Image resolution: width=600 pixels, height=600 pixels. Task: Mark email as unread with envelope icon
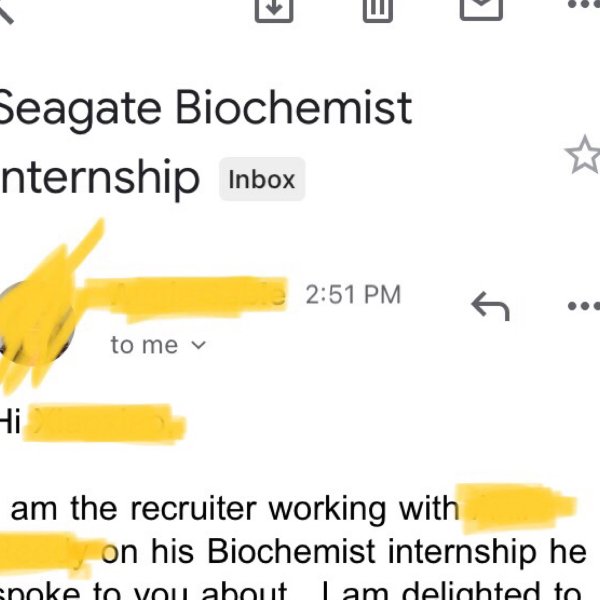[481, 8]
